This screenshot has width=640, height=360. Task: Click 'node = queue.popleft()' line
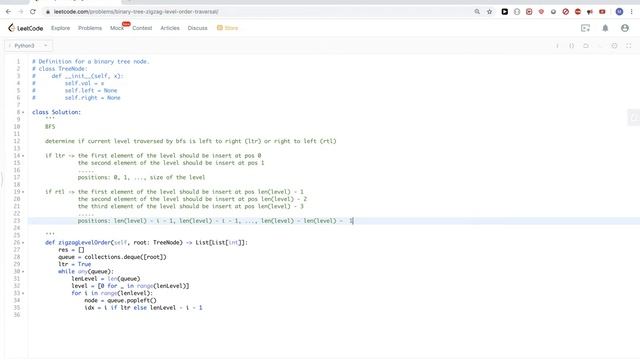[120, 300]
